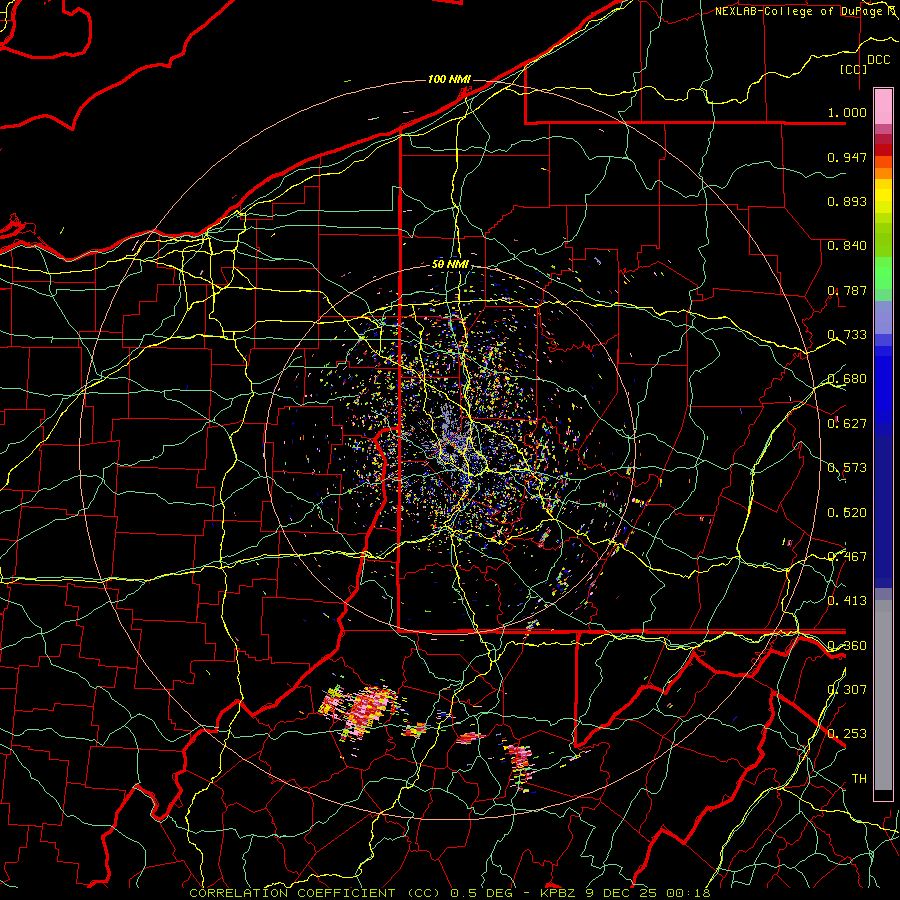Click the 0.253 scale value

pyautogui.click(x=847, y=734)
